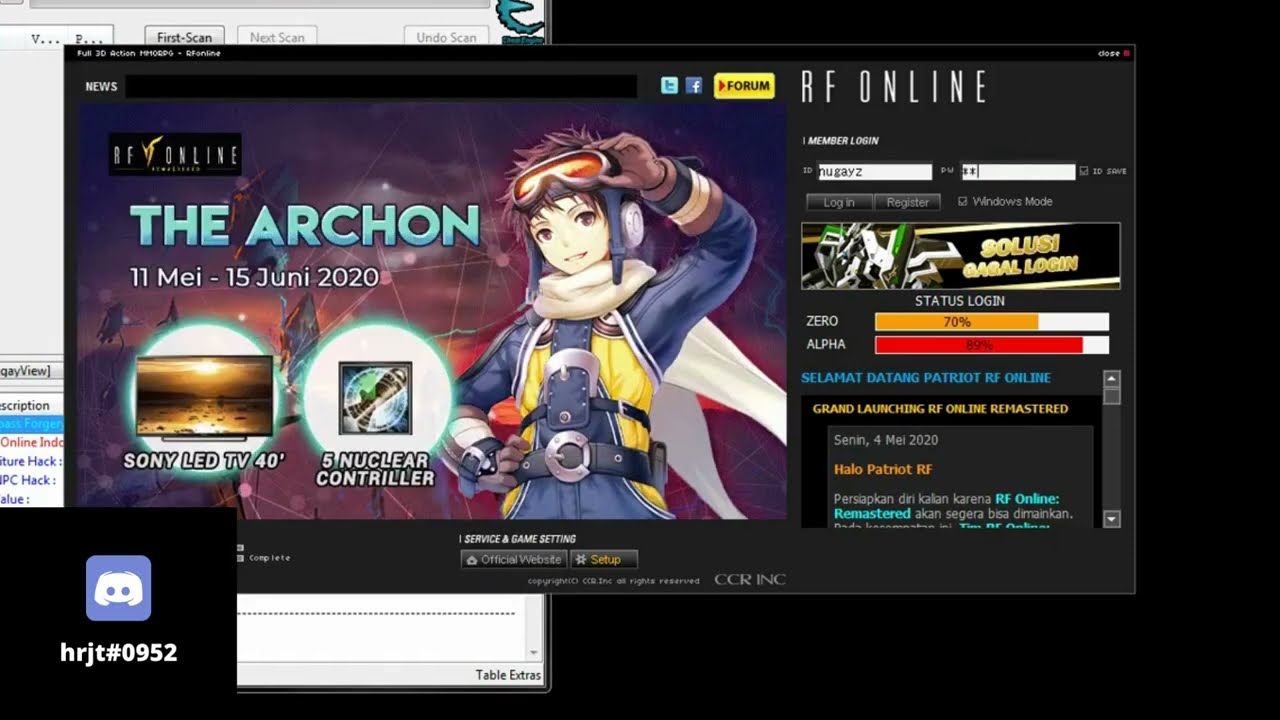
Task: Click scroll down arrow in Cheat Engine pane
Action: point(533,652)
